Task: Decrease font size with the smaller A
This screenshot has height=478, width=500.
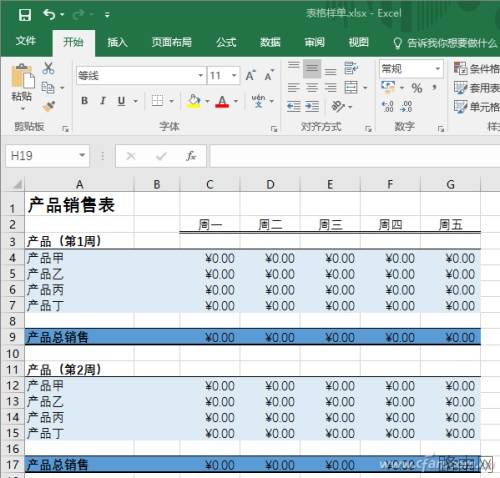Action: [269, 76]
